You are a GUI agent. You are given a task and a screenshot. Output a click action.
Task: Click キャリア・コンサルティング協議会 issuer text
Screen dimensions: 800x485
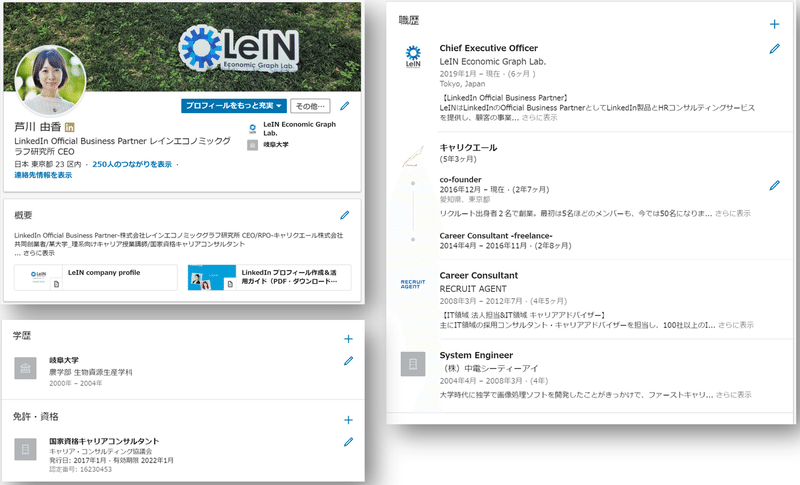[x=101, y=451]
